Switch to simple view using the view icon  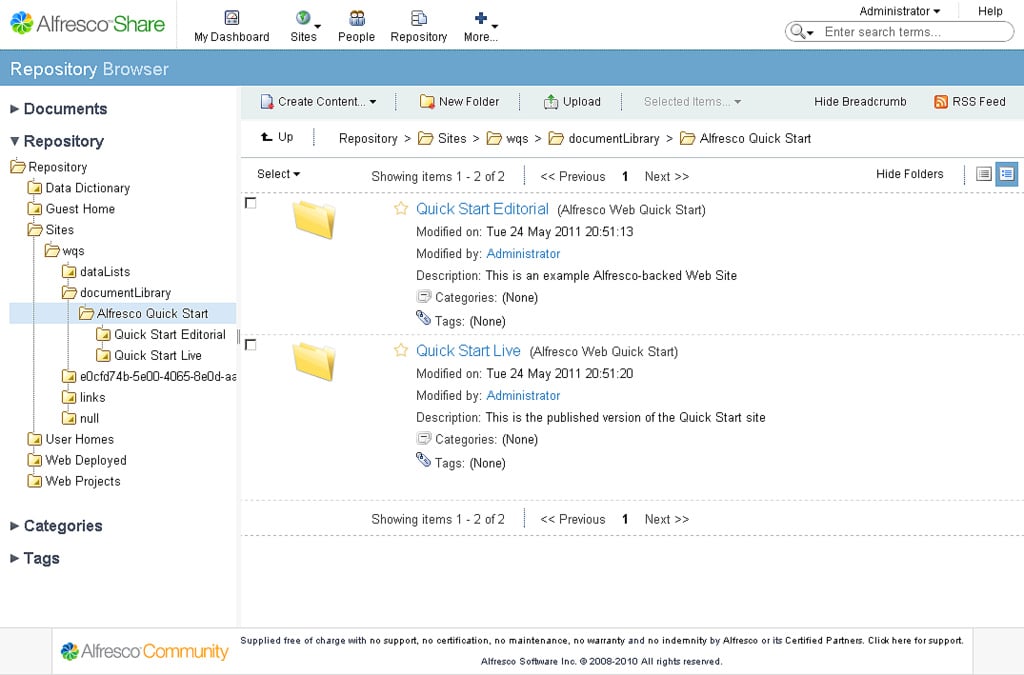[x=984, y=173]
